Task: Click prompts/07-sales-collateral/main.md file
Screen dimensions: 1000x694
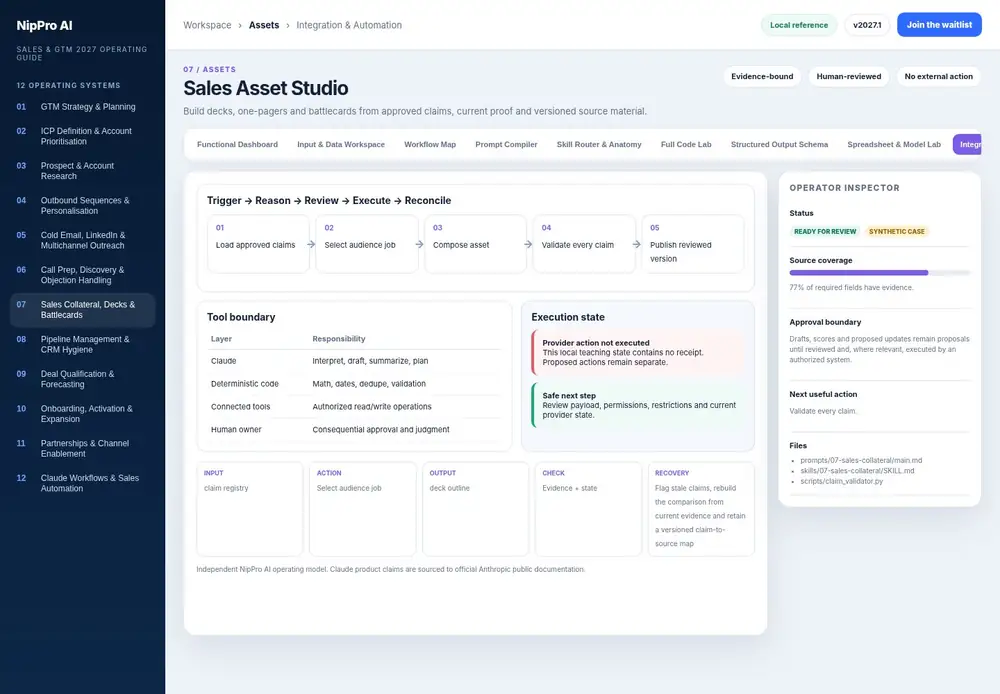Action: 861,461
